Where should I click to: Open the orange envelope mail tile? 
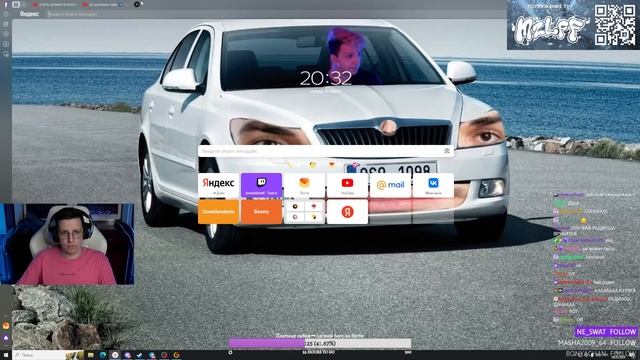[304, 185]
